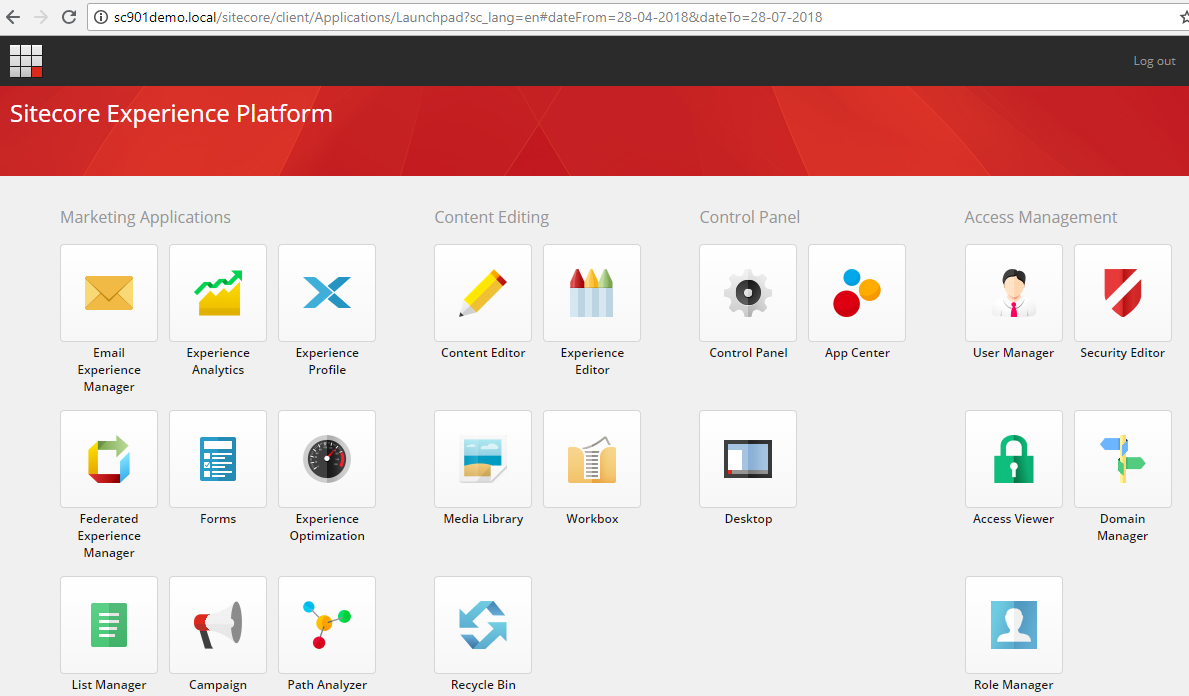View site information icon in address bar
The height and width of the screenshot is (696, 1189).
point(101,17)
